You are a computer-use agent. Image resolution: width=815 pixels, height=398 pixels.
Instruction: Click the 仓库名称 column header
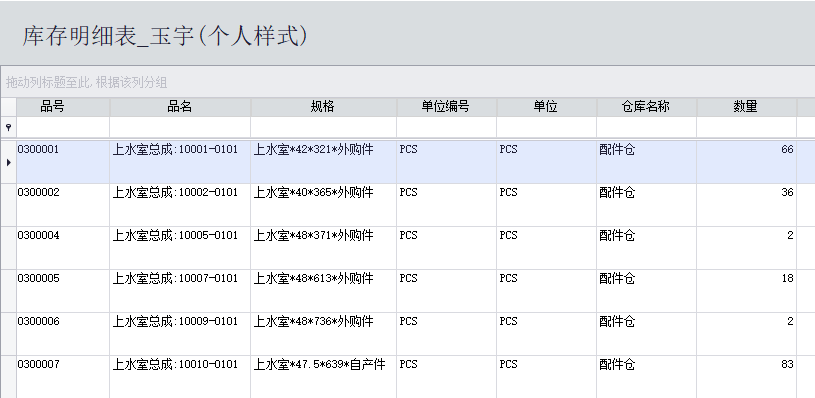[x=646, y=107]
